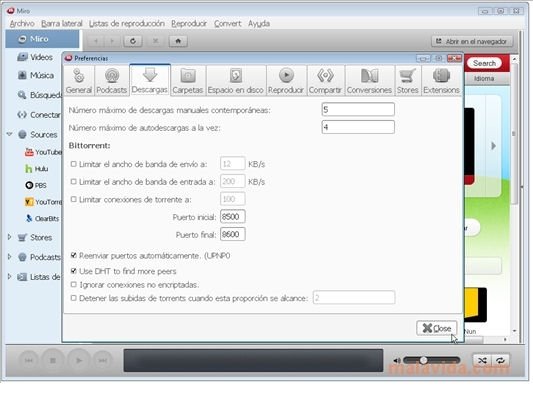Open the Stores shopping cart tab

coord(407,81)
